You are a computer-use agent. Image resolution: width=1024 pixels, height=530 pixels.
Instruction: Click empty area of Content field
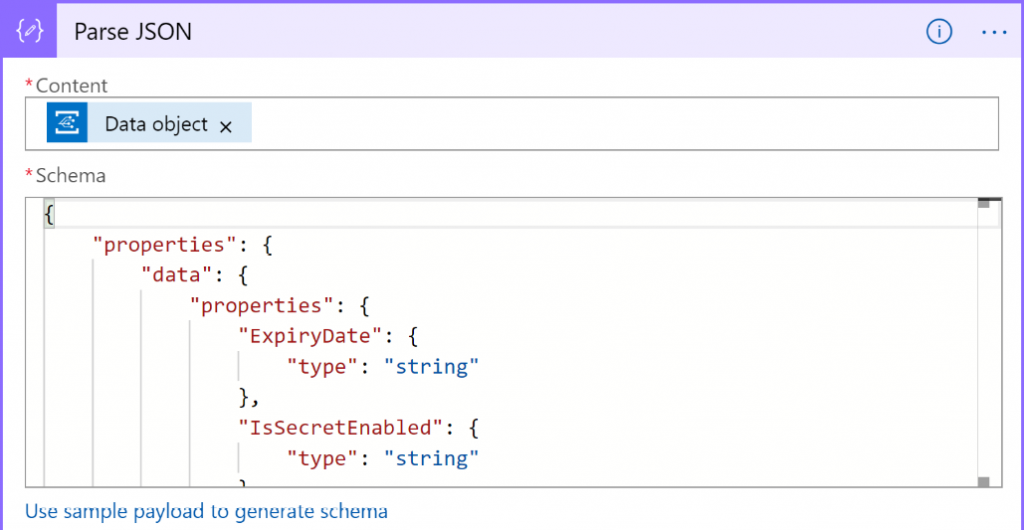click(620, 124)
